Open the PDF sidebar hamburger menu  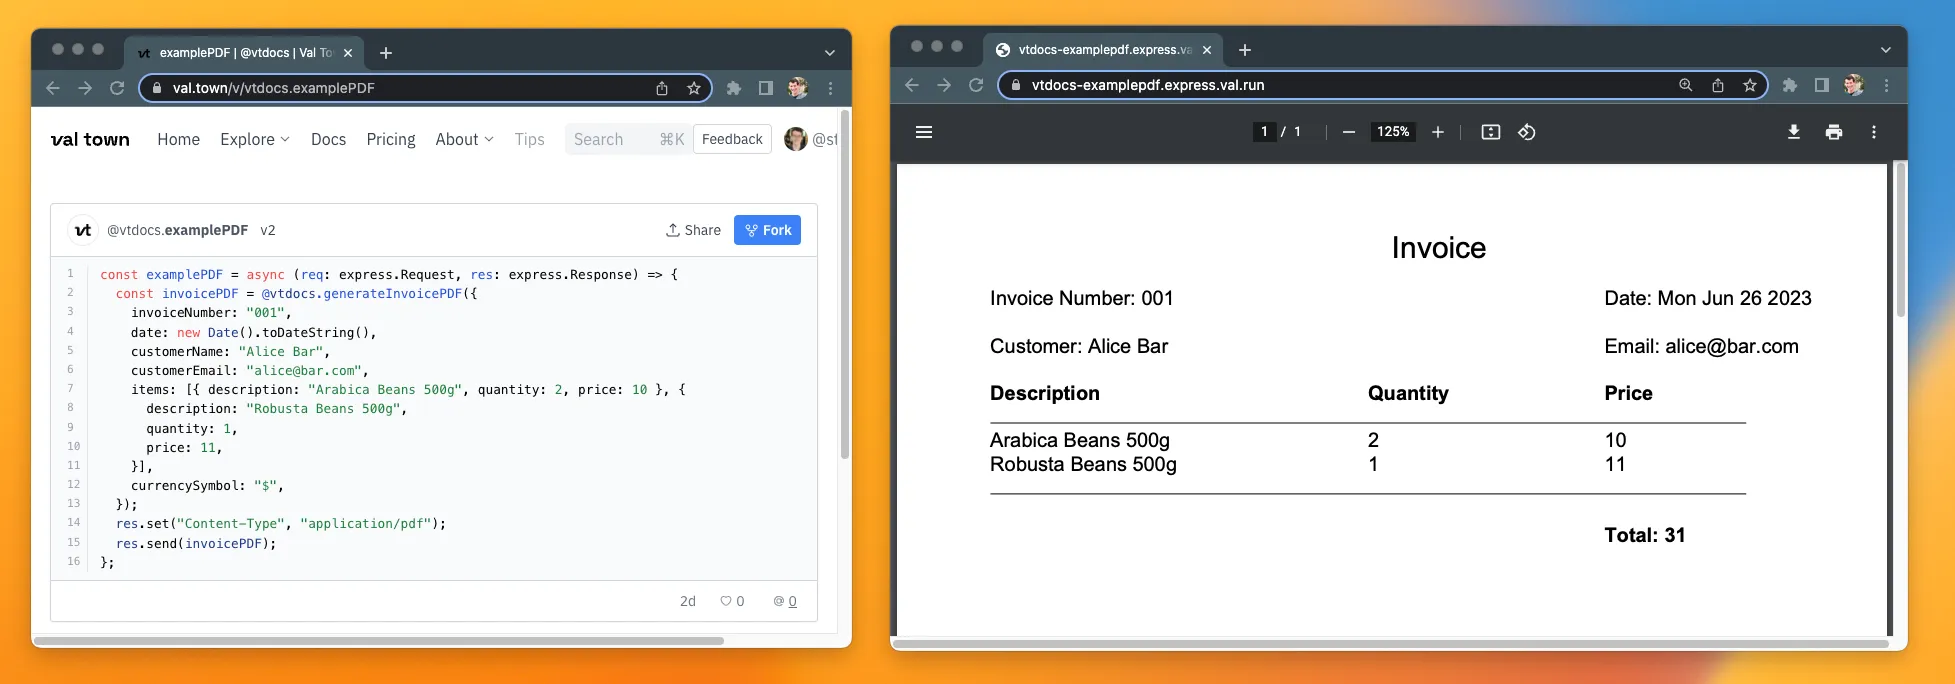click(923, 132)
